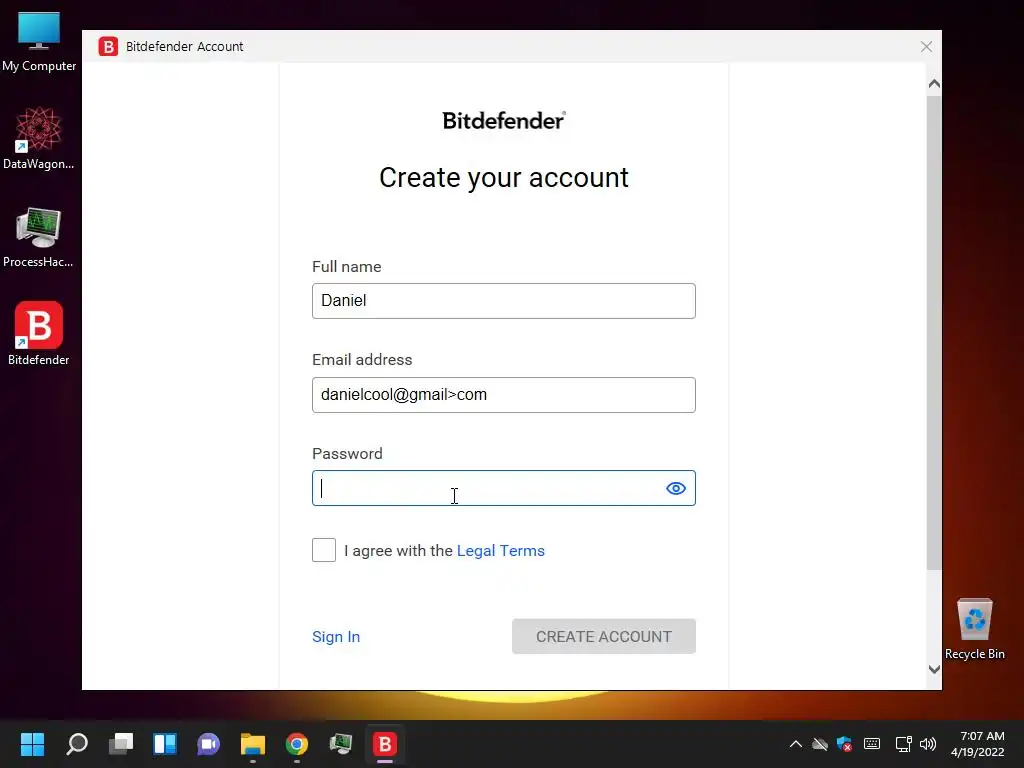Open the Widgets panel from taskbar

(165, 744)
